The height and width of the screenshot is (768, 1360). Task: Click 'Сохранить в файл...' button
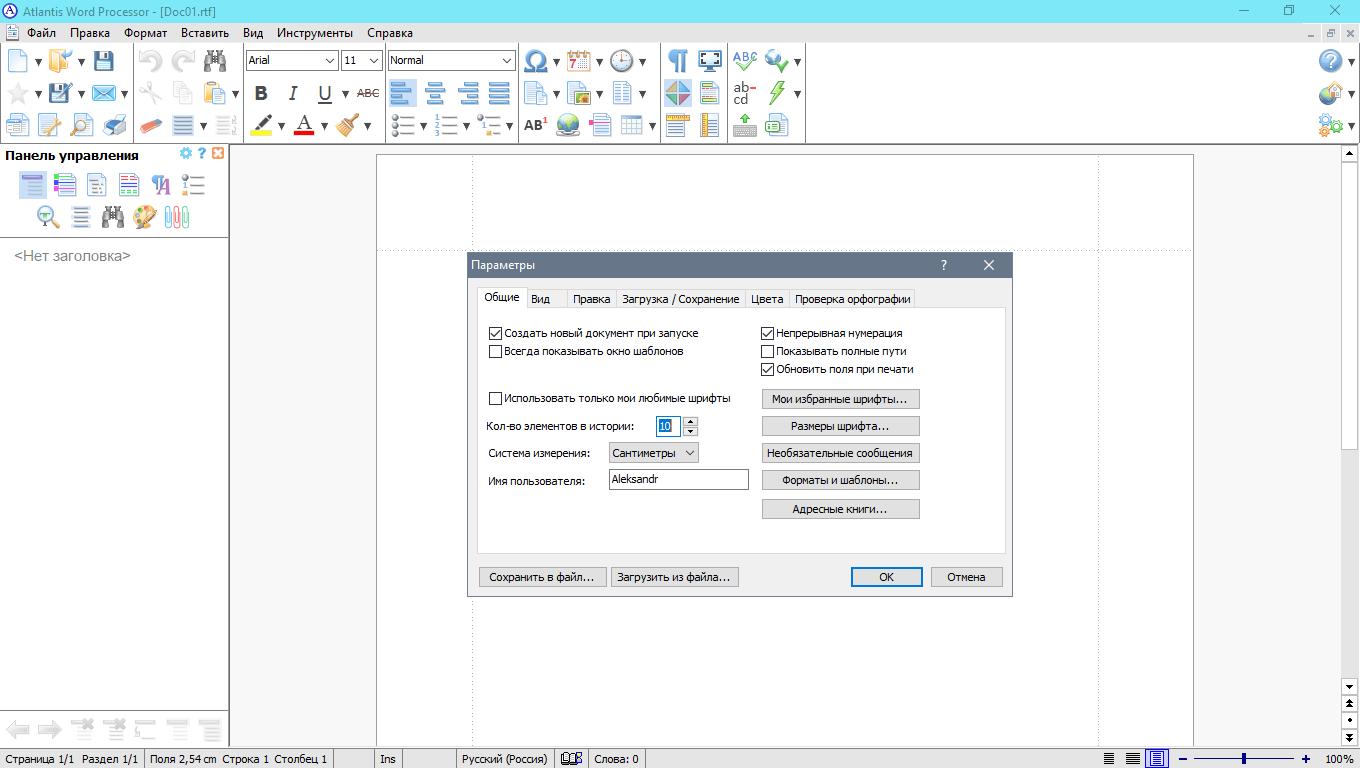pos(543,577)
